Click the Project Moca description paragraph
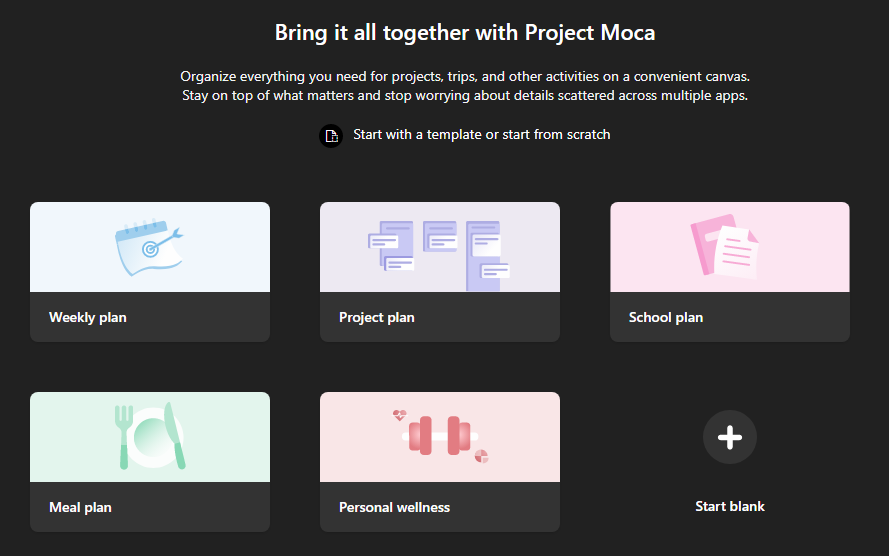 465,86
